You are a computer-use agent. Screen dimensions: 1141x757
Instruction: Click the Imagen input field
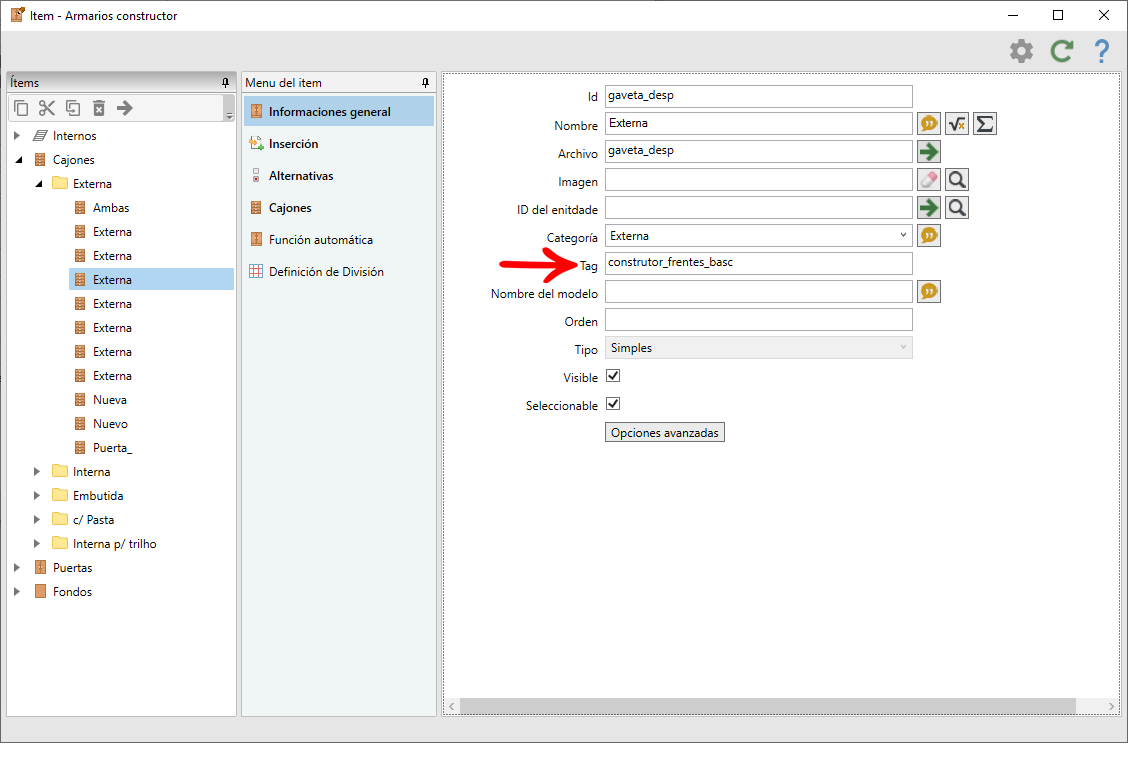pyautogui.click(x=758, y=179)
